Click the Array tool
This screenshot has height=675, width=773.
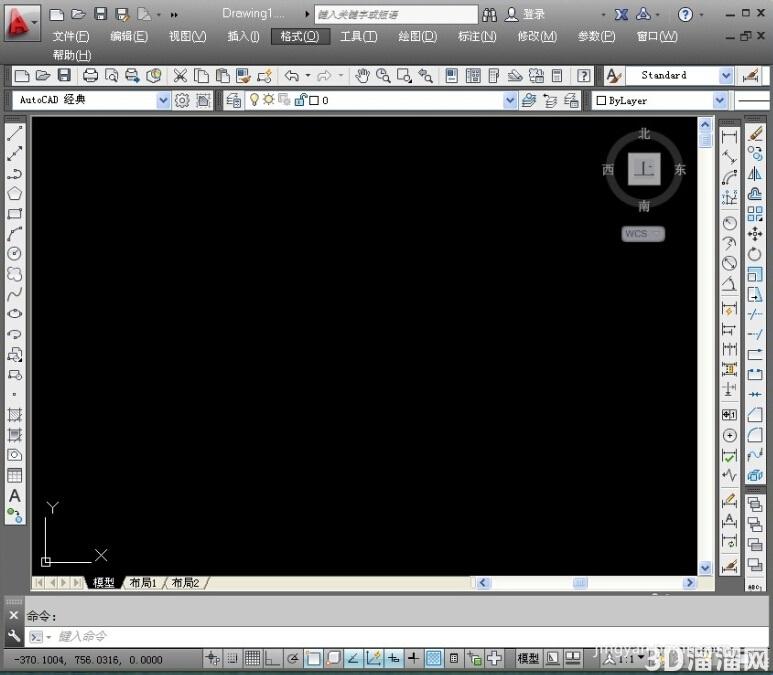(755, 214)
